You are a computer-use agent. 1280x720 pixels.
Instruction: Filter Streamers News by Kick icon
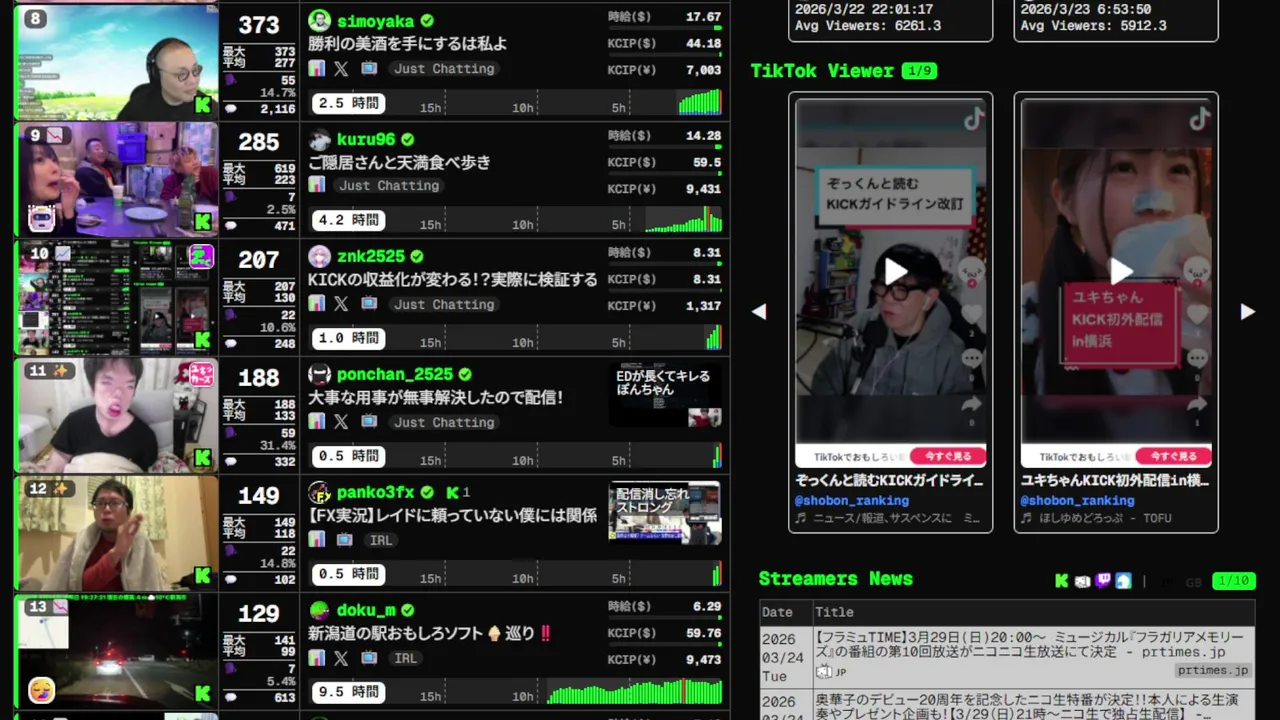click(1062, 581)
